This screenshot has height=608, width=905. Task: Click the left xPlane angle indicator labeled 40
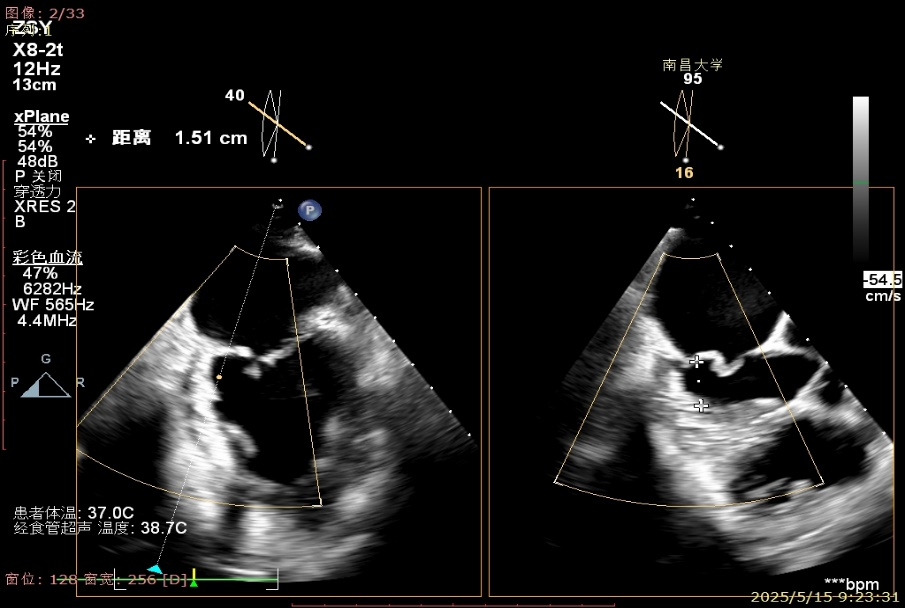pos(280,125)
